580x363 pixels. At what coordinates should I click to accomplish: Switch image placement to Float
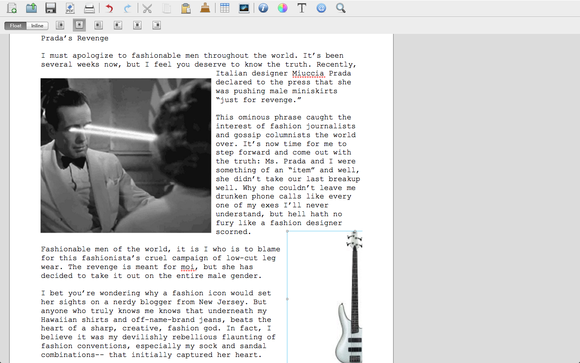[16, 26]
